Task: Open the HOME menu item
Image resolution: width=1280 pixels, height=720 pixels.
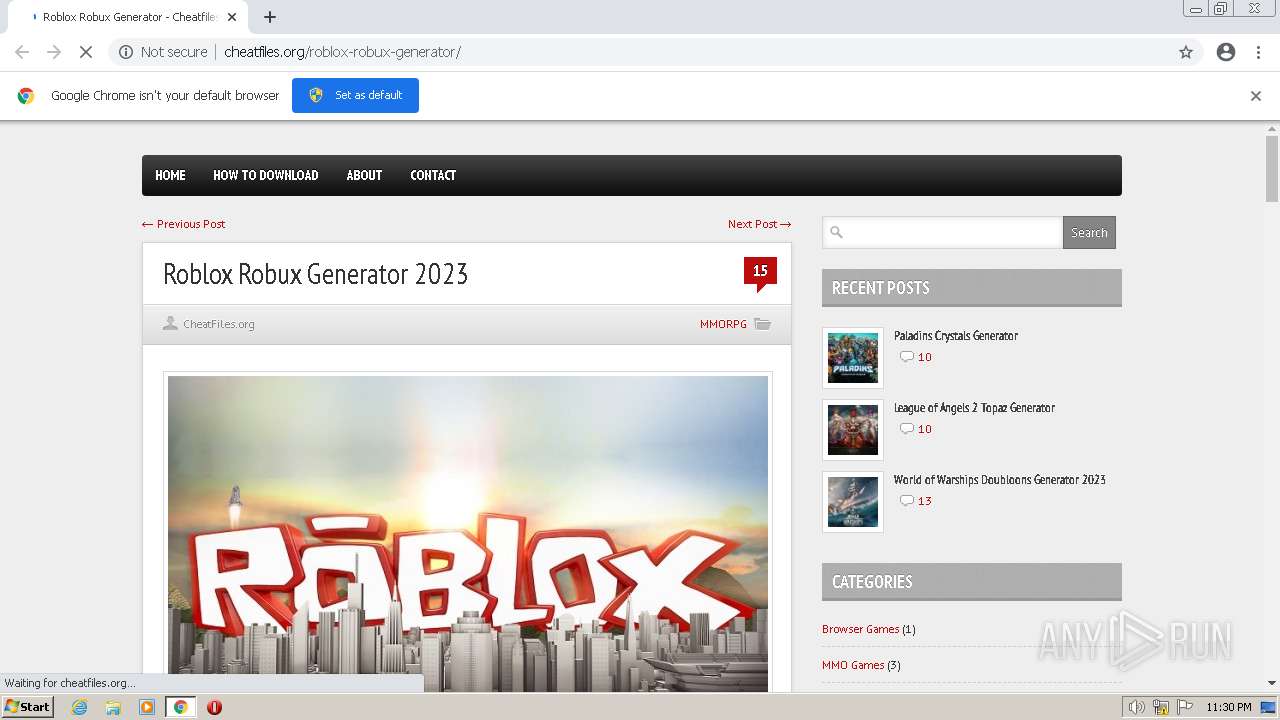Action: coord(170,175)
